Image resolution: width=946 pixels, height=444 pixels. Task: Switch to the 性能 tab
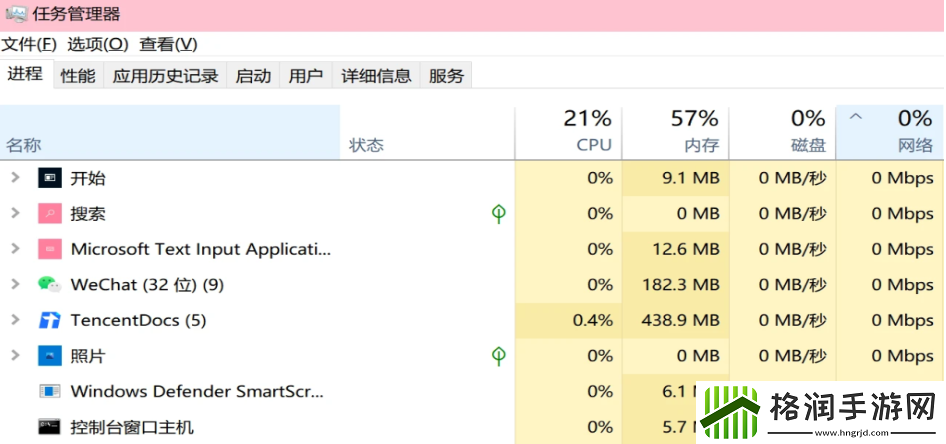click(x=78, y=76)
